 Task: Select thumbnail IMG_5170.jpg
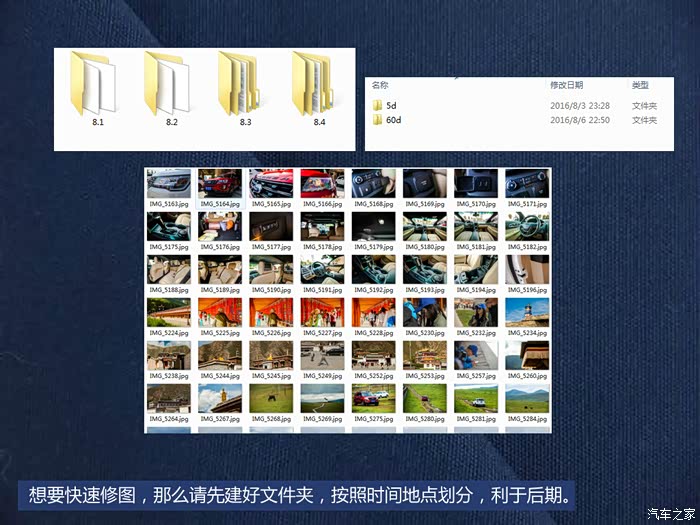476,183
